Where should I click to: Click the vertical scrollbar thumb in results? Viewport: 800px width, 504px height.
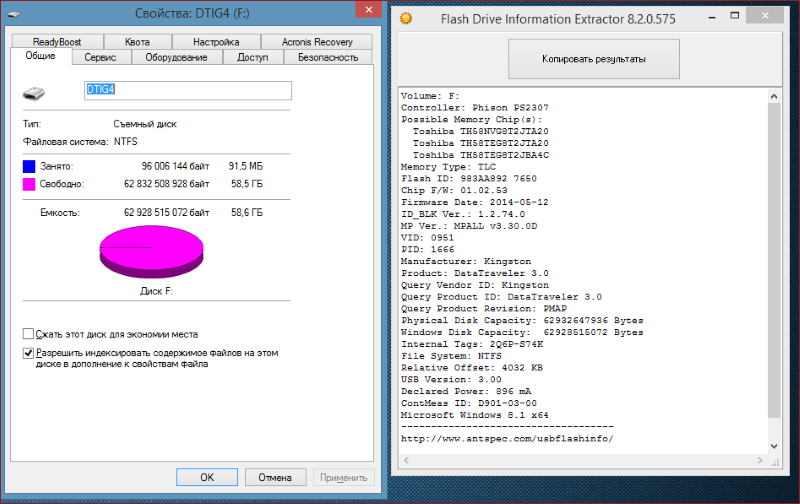774,260
